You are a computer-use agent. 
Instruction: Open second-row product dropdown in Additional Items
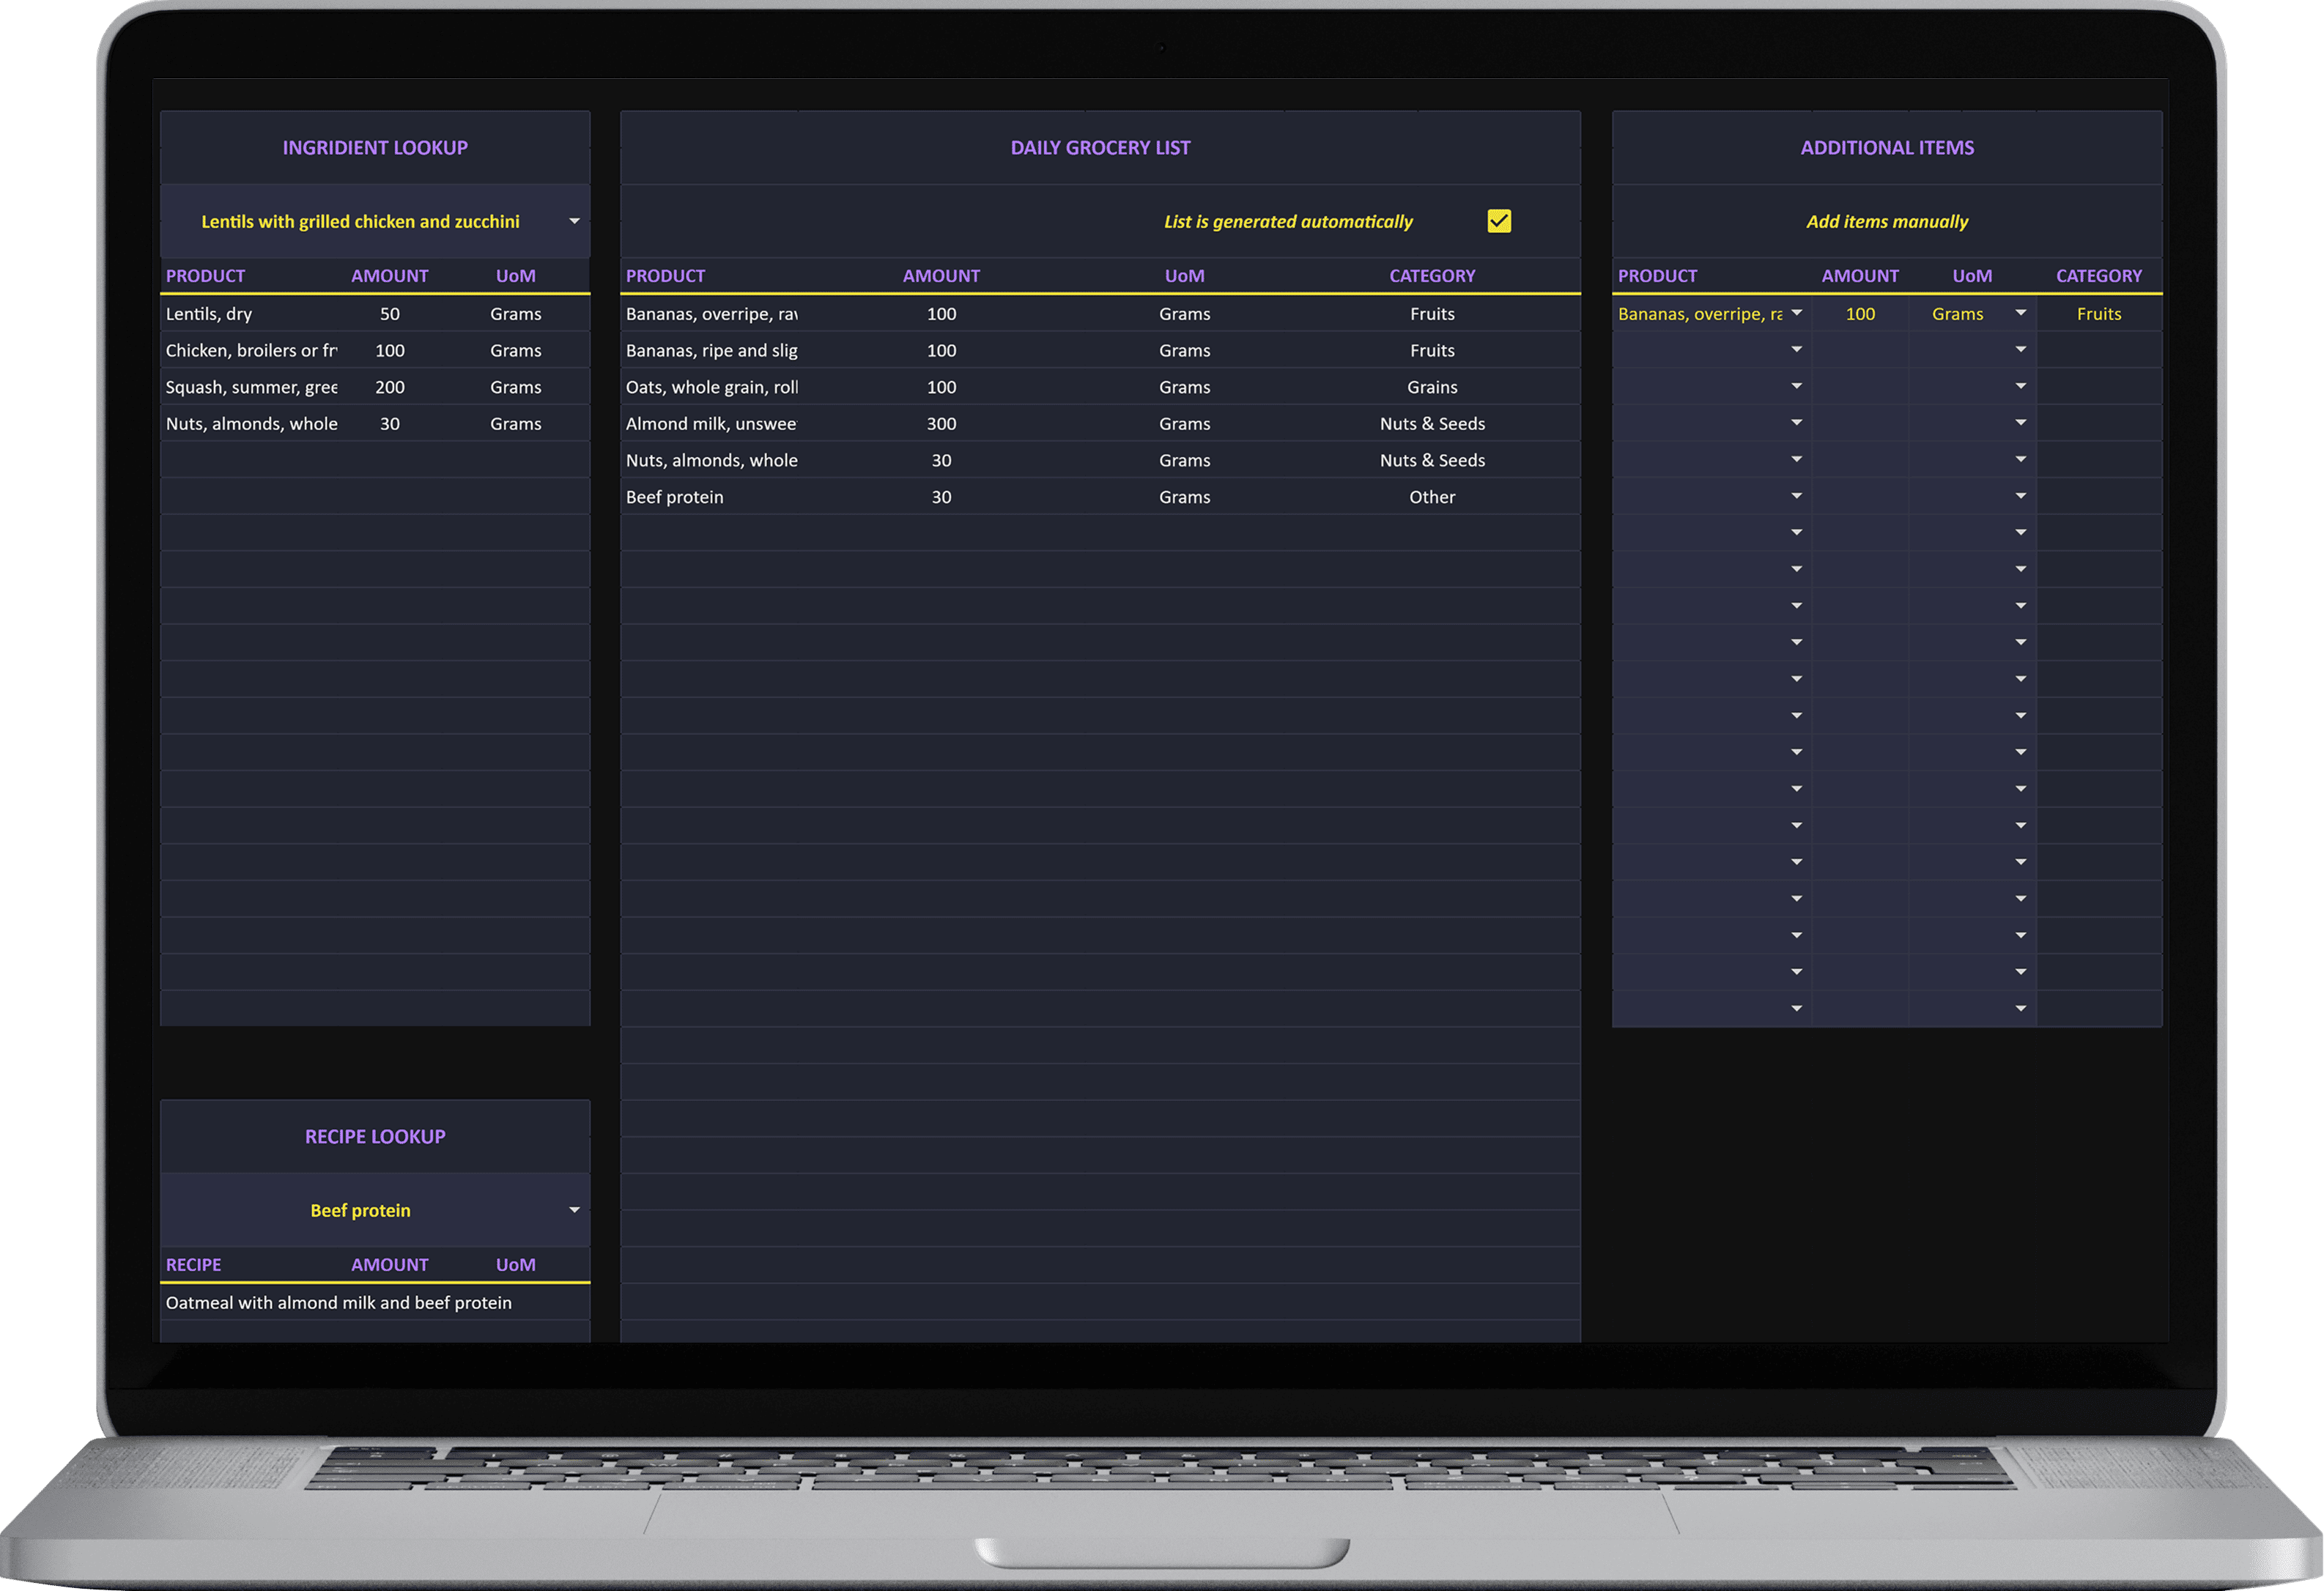point(1796,350)
